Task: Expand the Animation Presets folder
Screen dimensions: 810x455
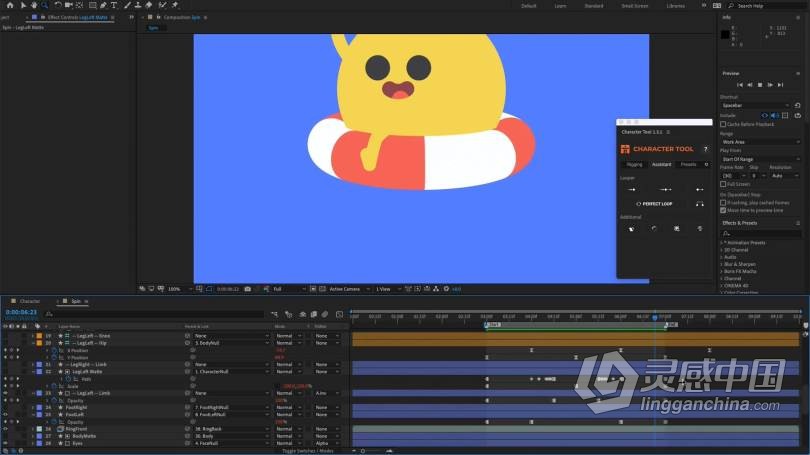Action: [722, 242]
